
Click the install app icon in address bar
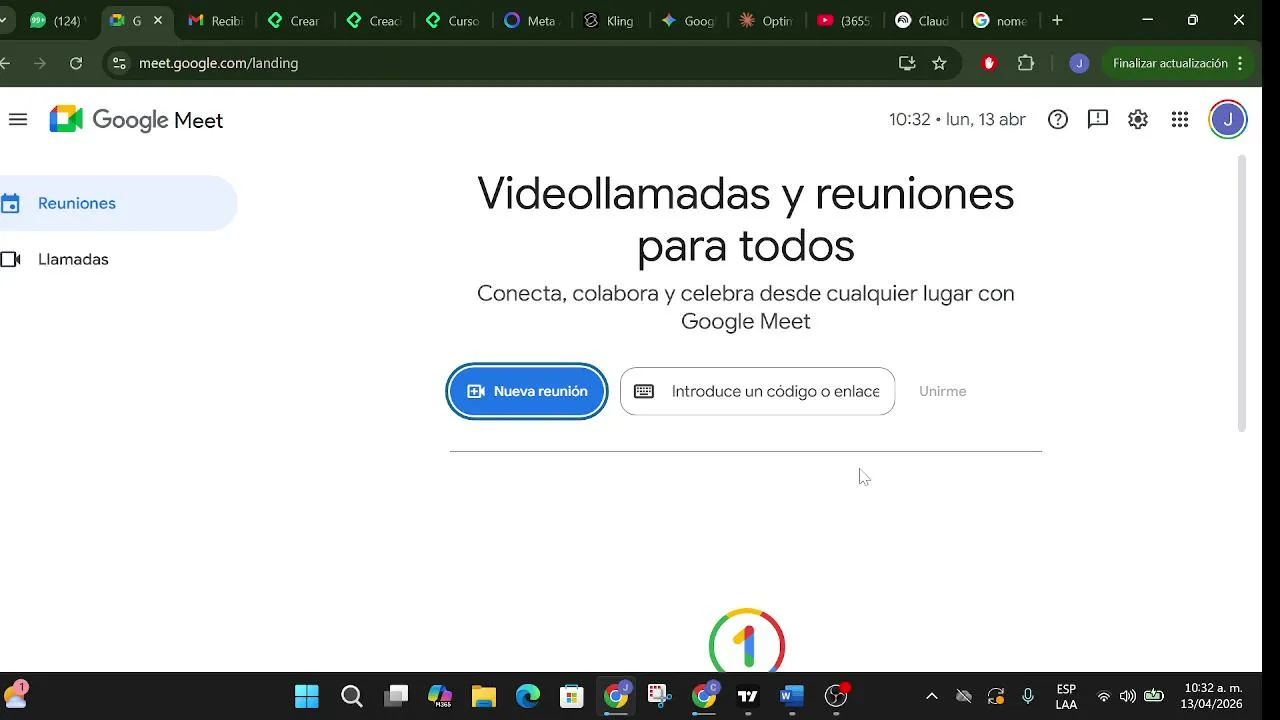(907, 63)
